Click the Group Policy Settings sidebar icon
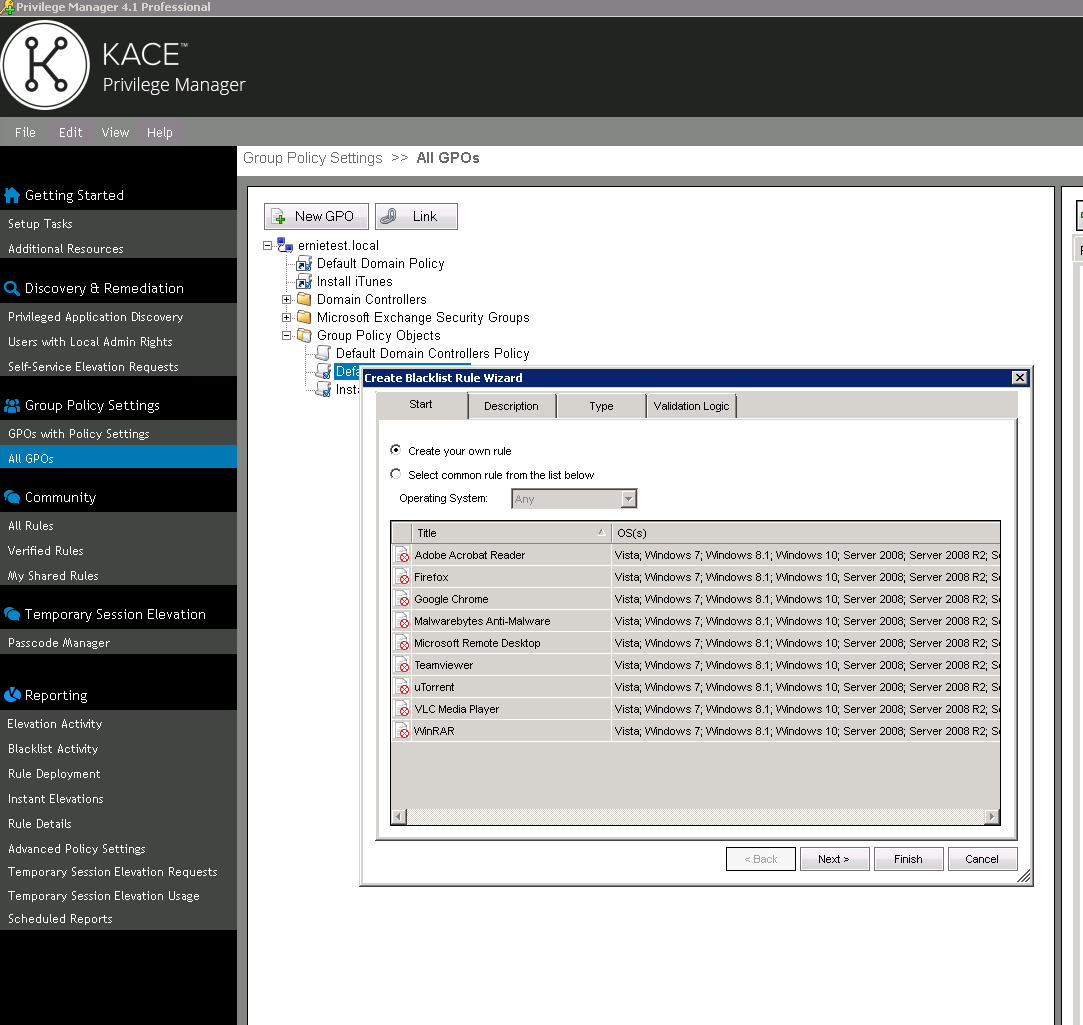 point(11,404)
